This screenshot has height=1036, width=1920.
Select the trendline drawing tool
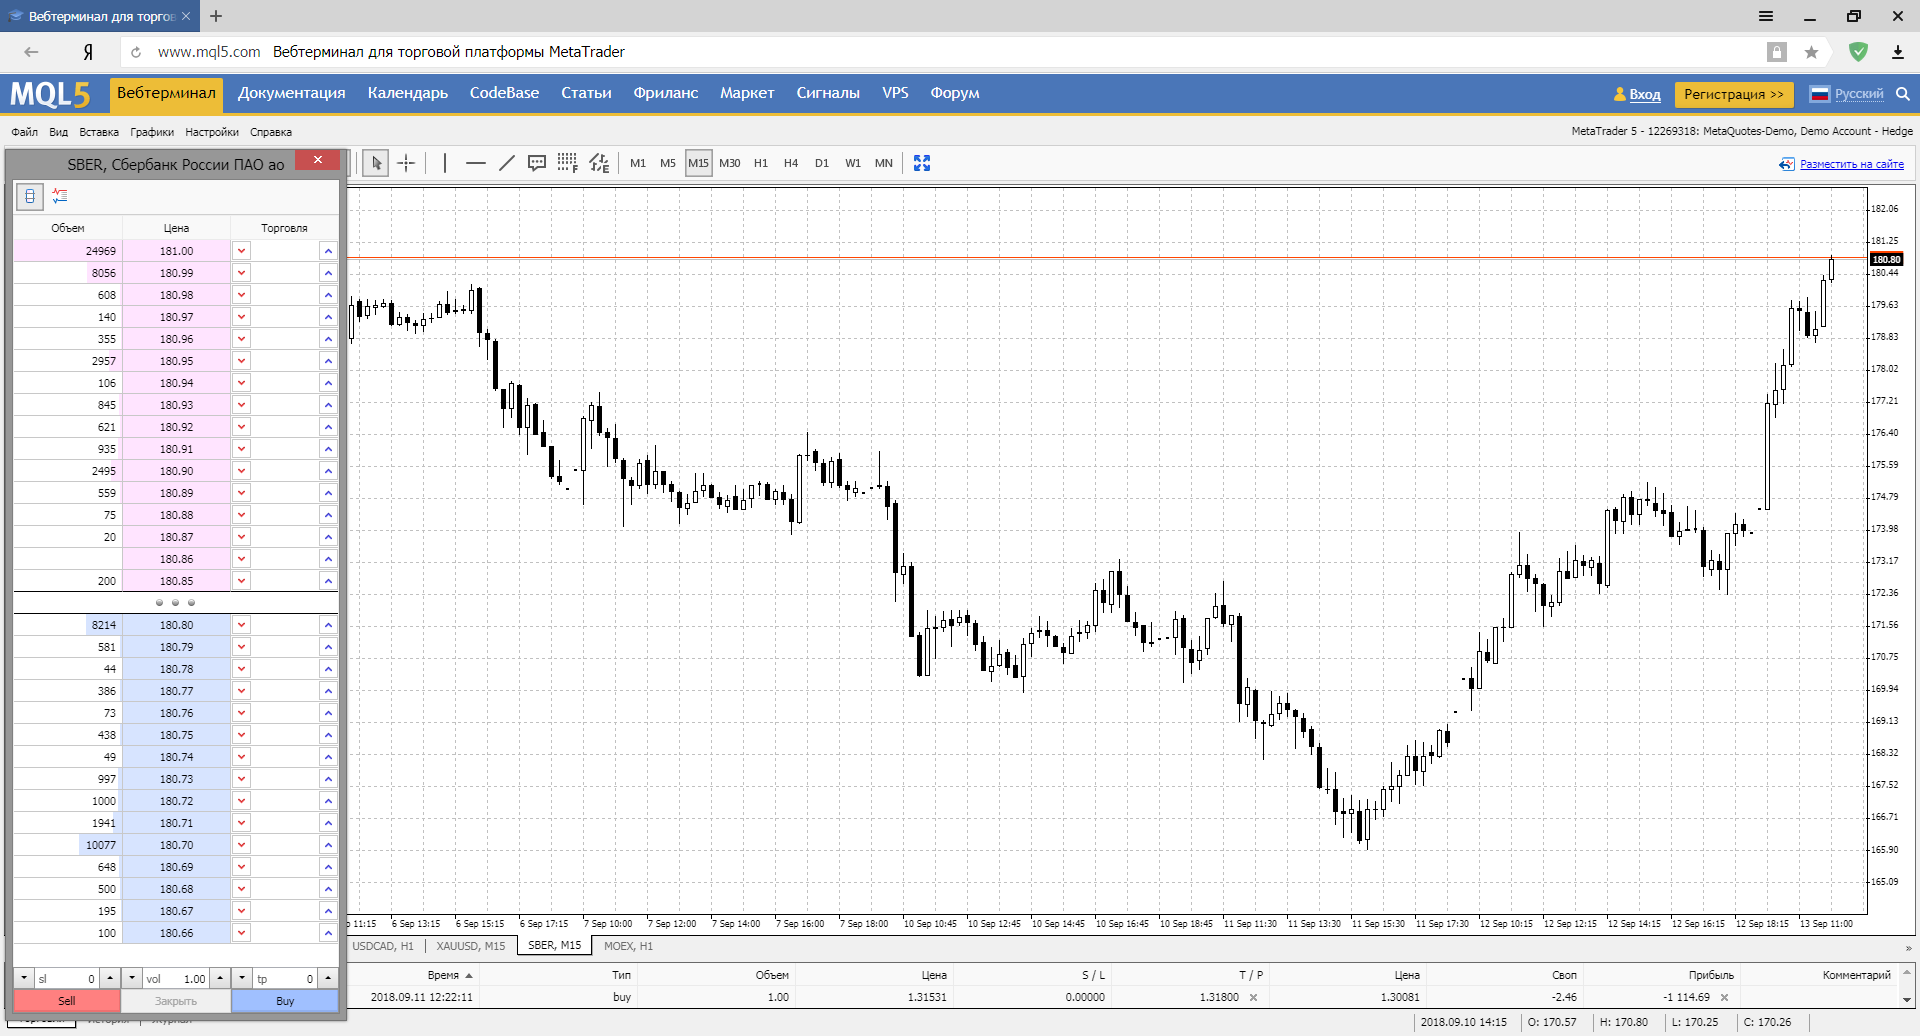pyautogui.click(x=507, y=163)
